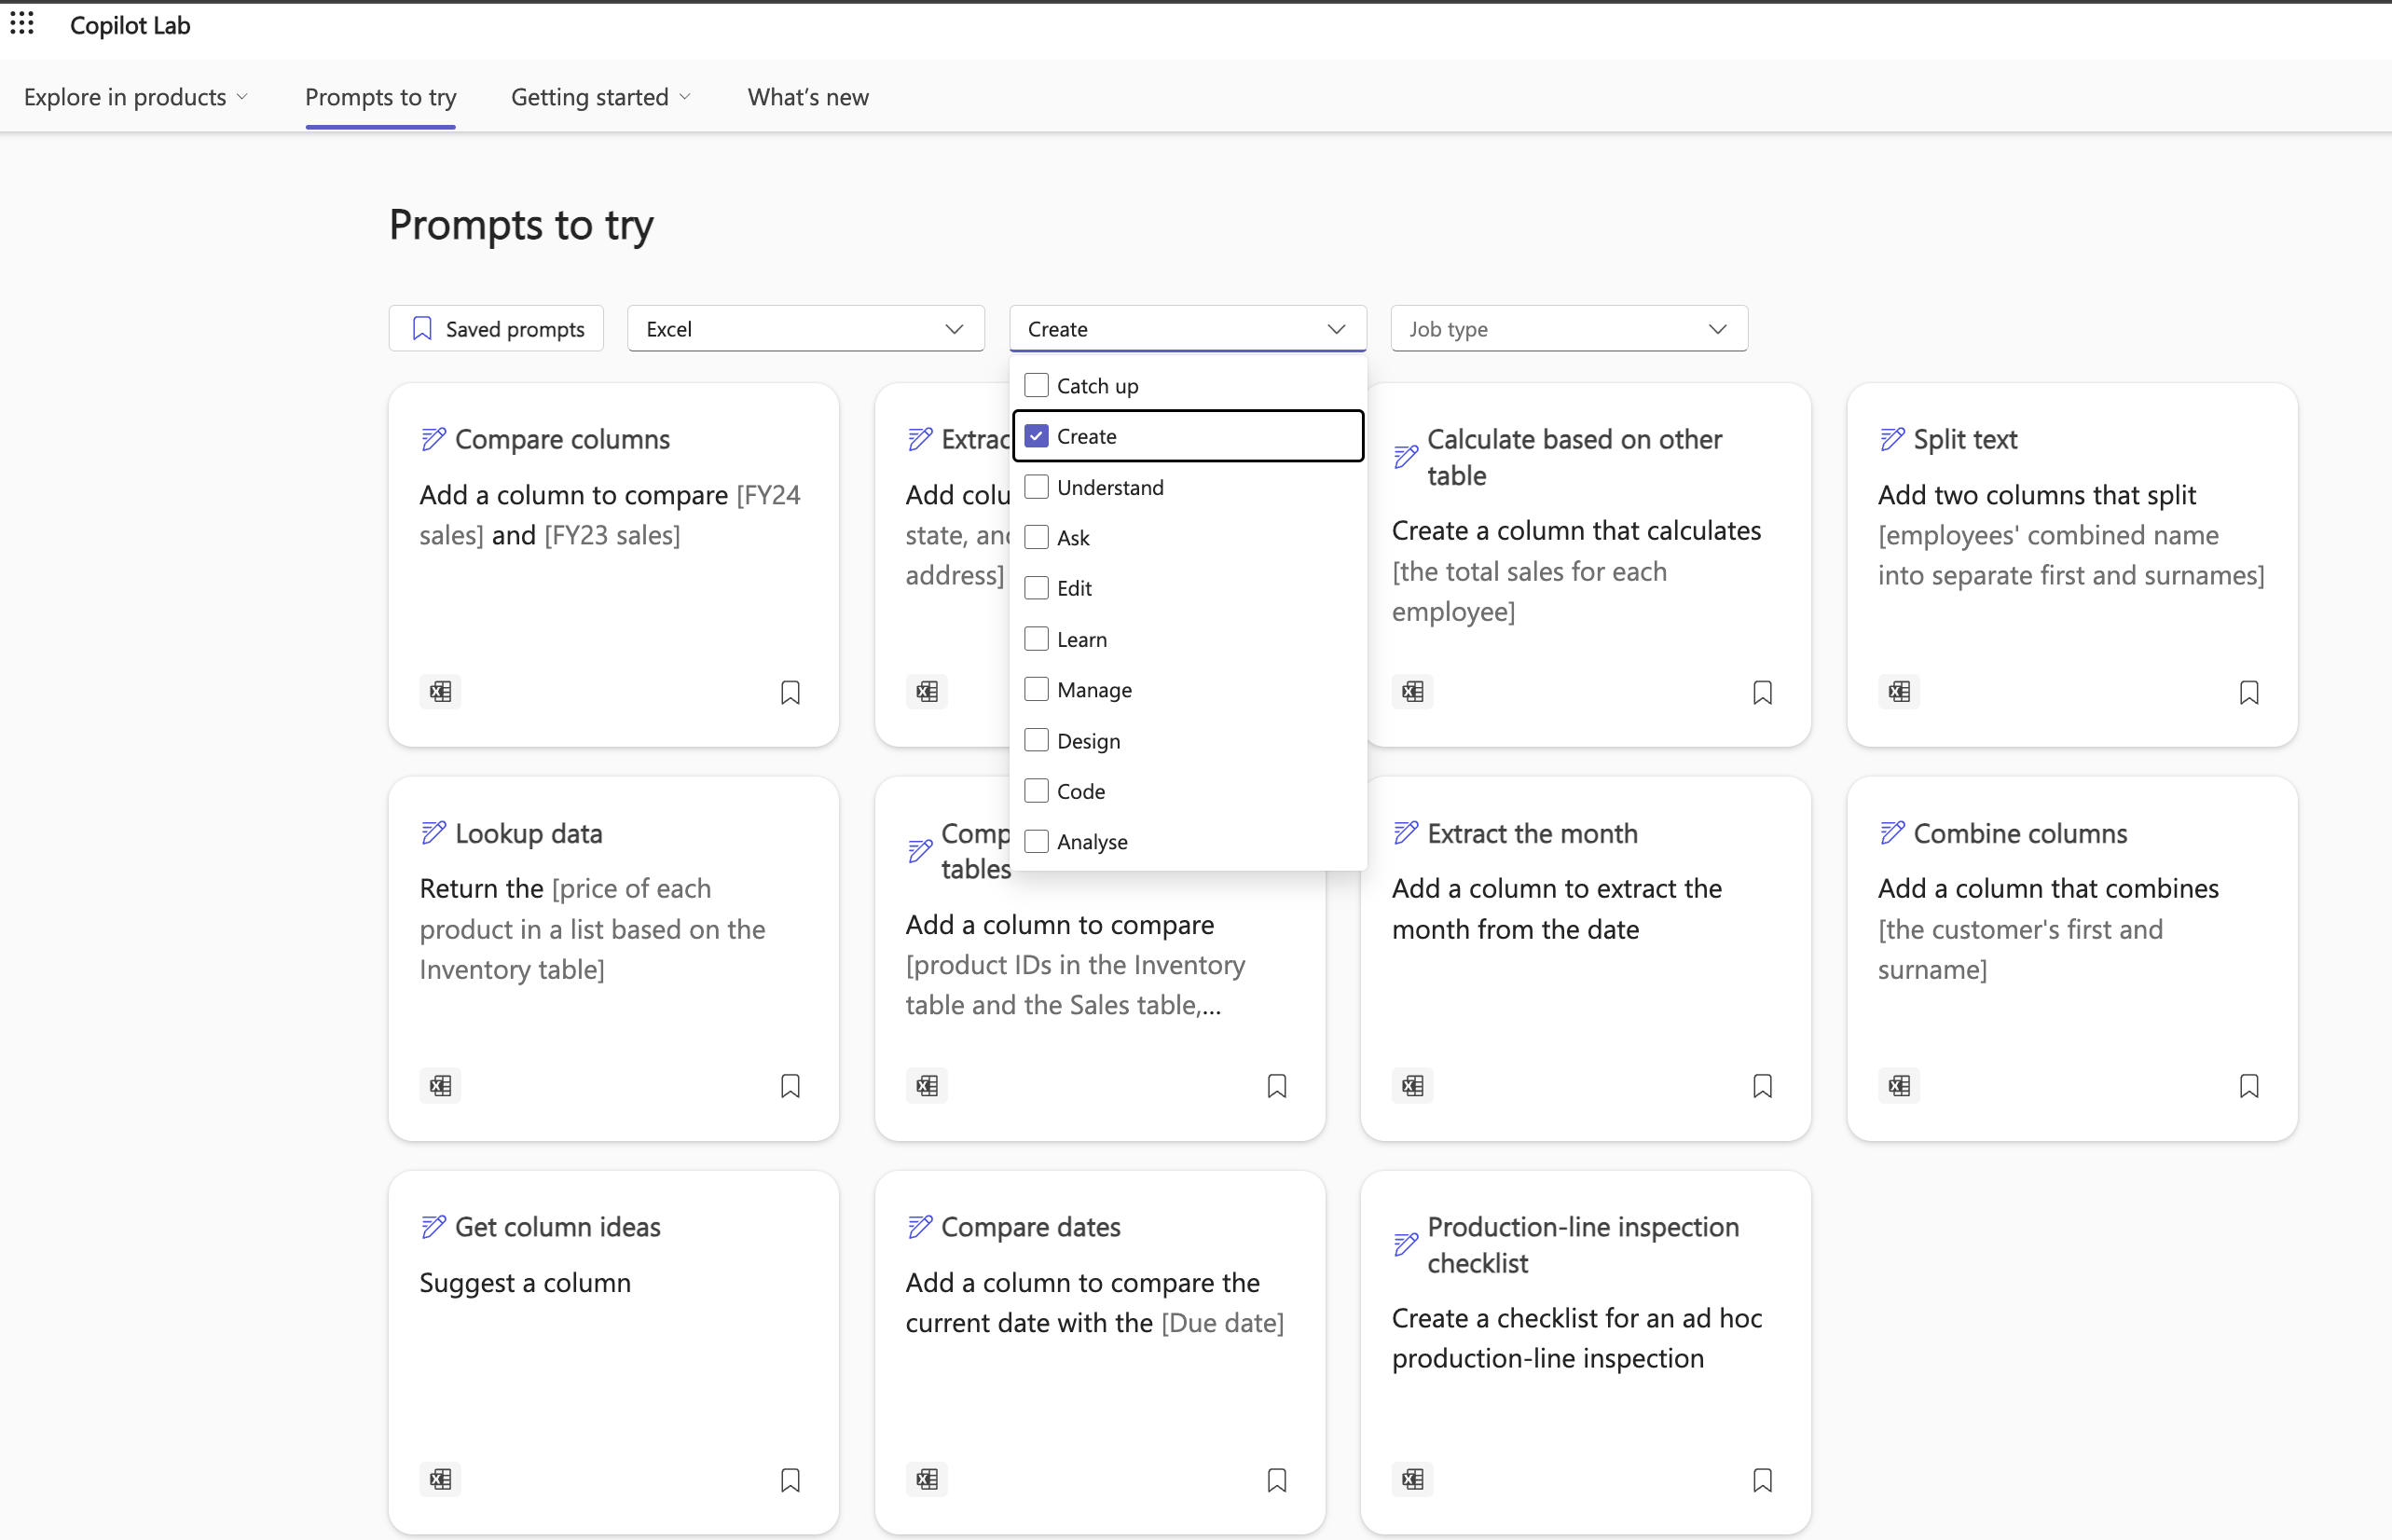
Task: Tick the Design checkbox
Action: coord(1036,740)
